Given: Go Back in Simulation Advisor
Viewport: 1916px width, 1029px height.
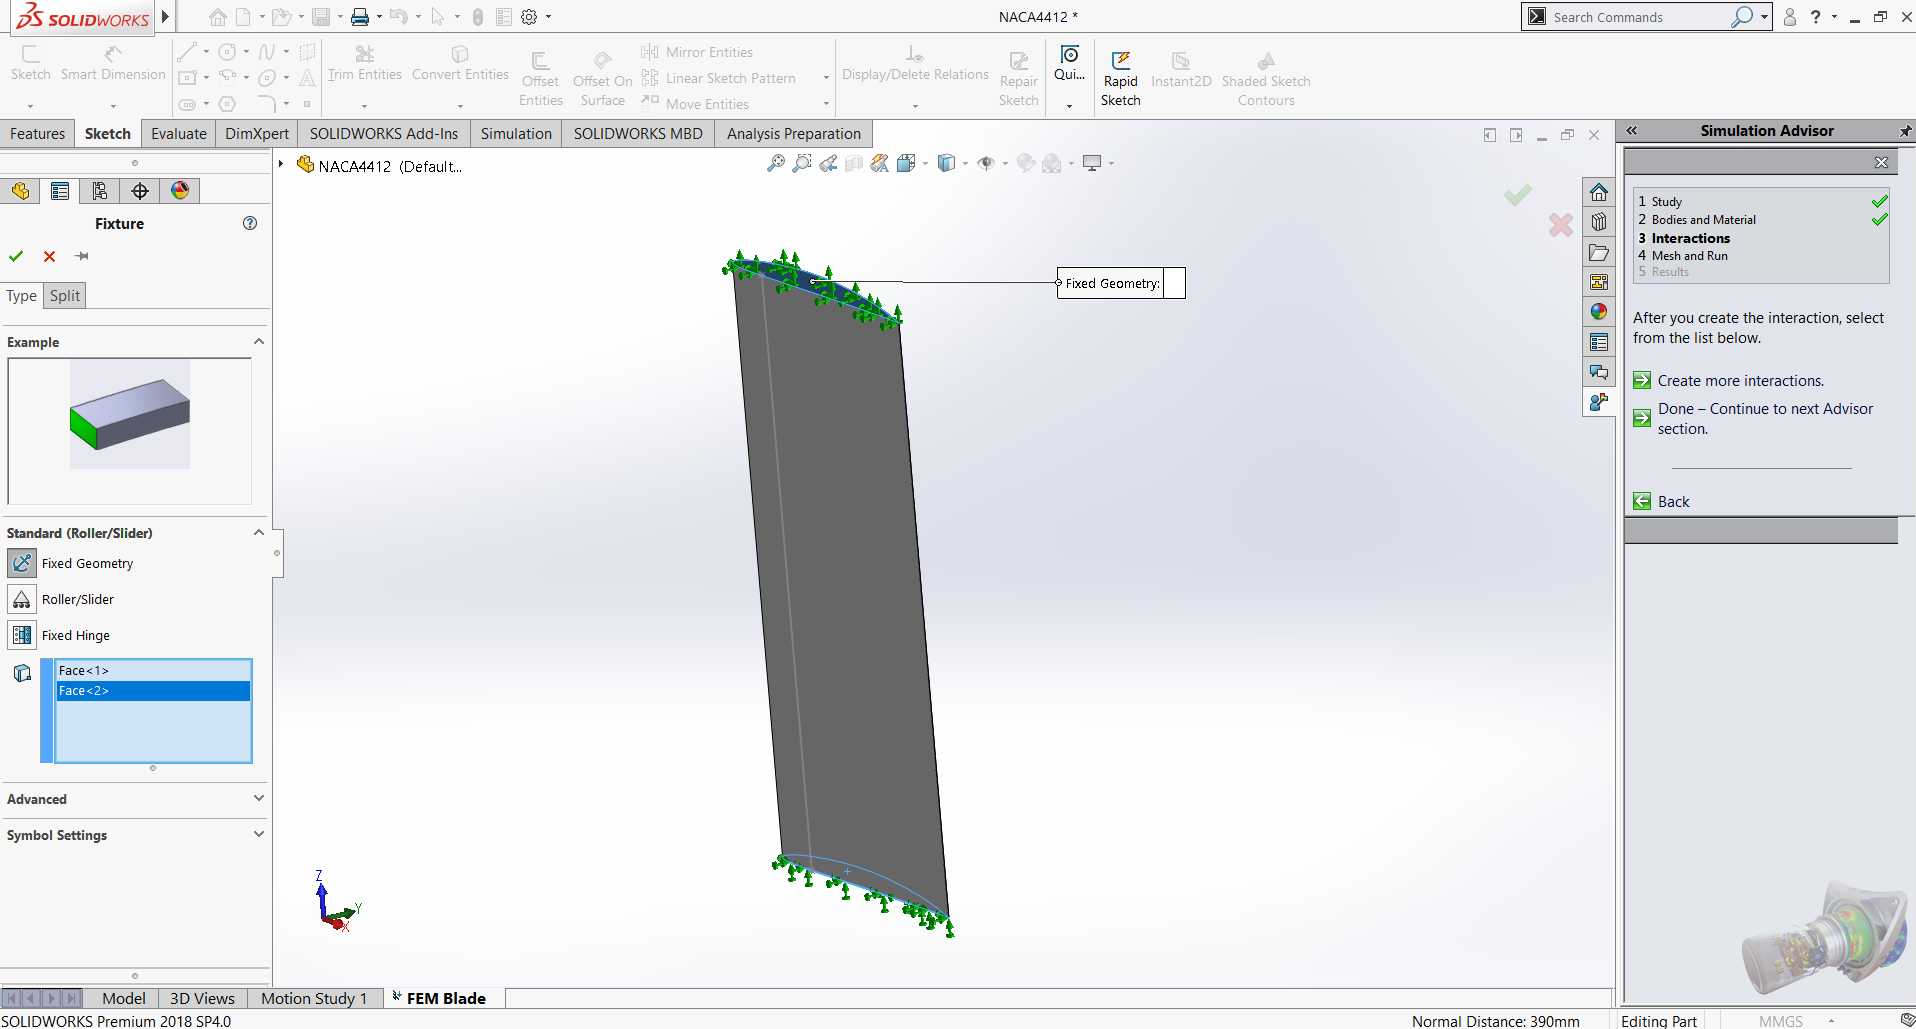Looking at the screenshot, I should click(1673, 502).
